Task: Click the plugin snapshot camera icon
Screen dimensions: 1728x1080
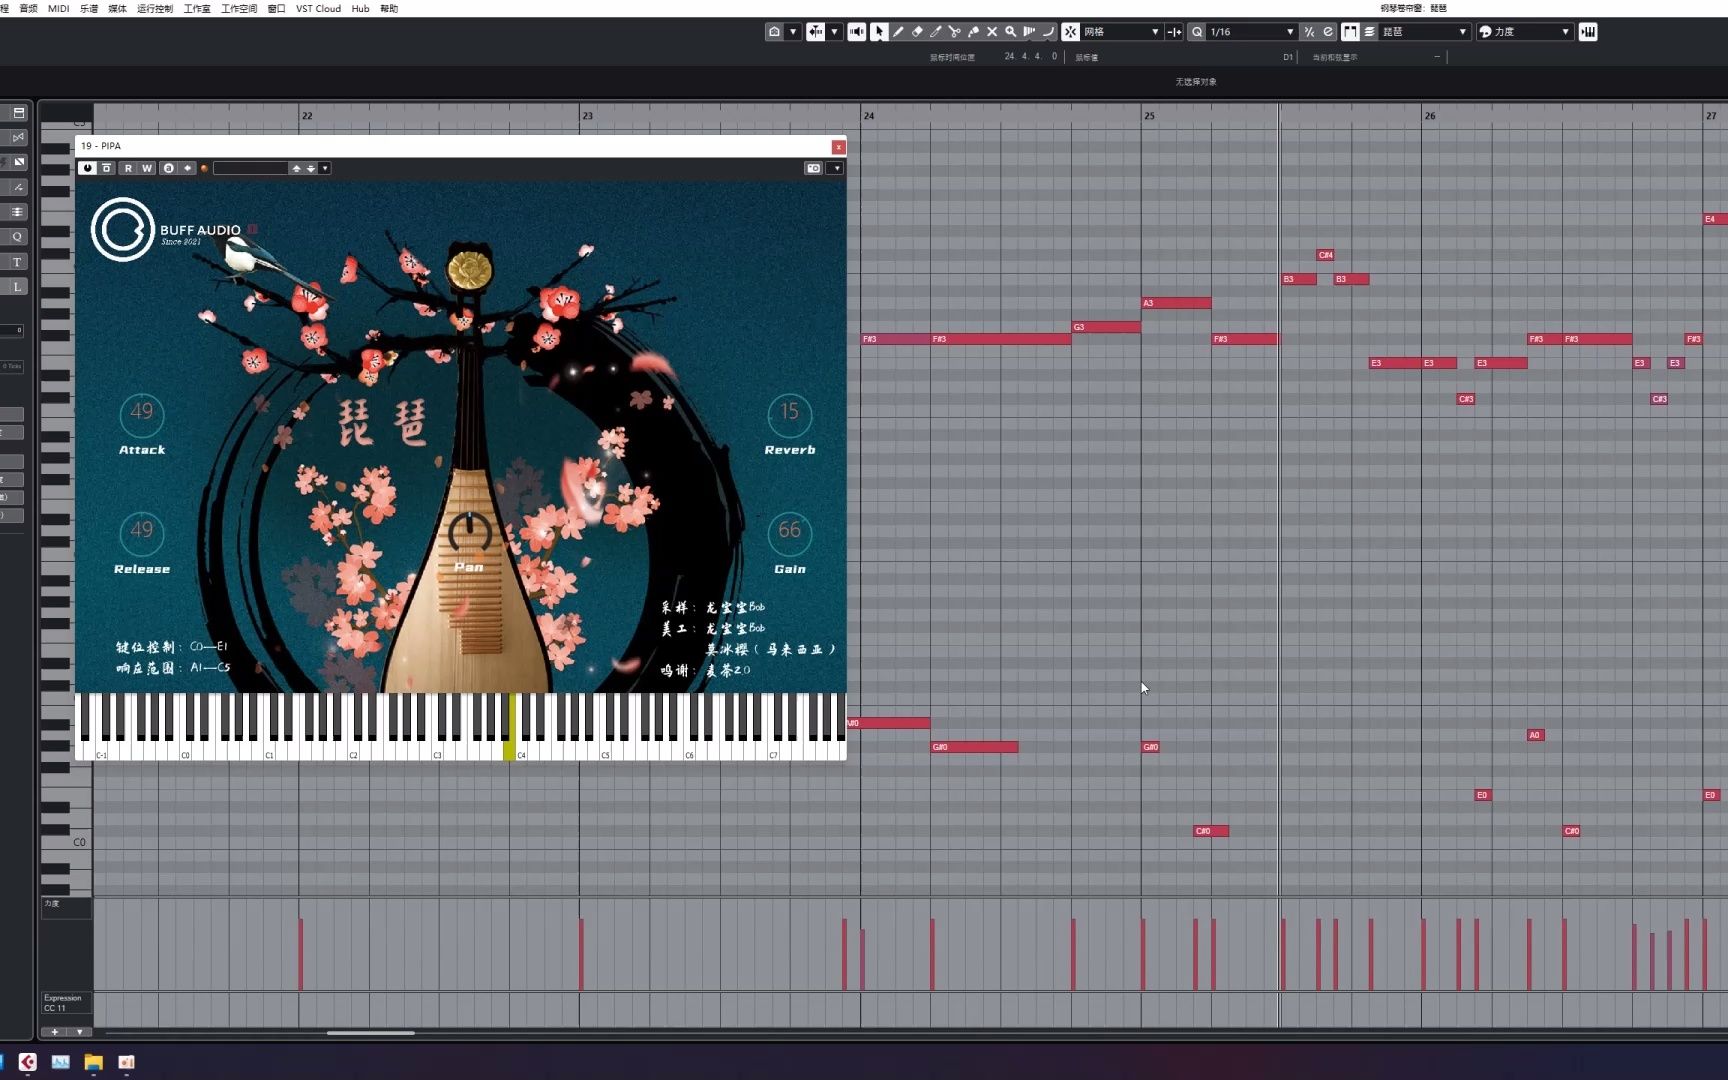Action: [x=814, y=168]
